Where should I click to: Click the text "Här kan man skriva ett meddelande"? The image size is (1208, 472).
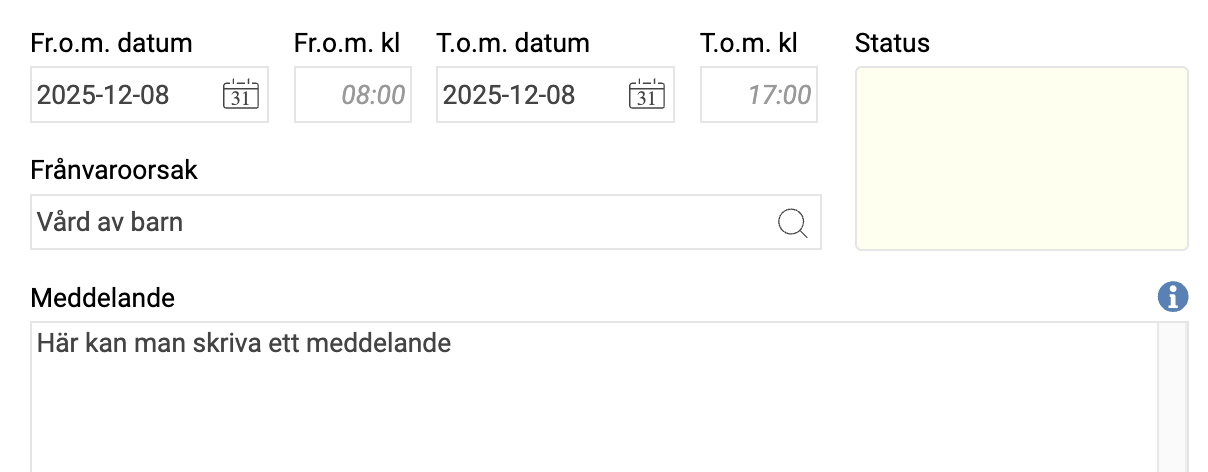[244, 345]
